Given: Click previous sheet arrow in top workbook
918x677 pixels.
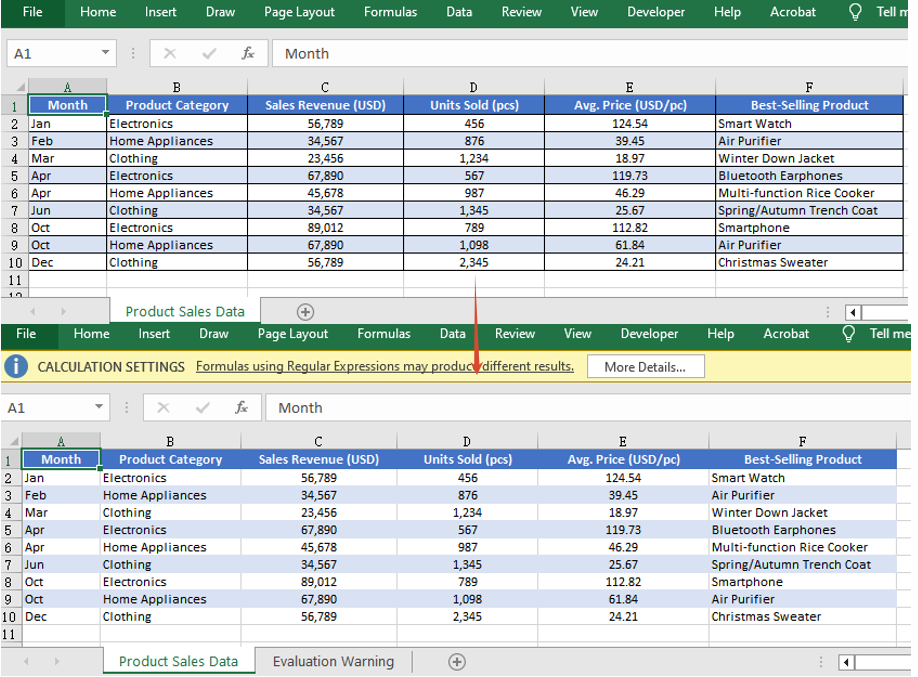Looking at the screenshot, I should [x=33, y=312].
